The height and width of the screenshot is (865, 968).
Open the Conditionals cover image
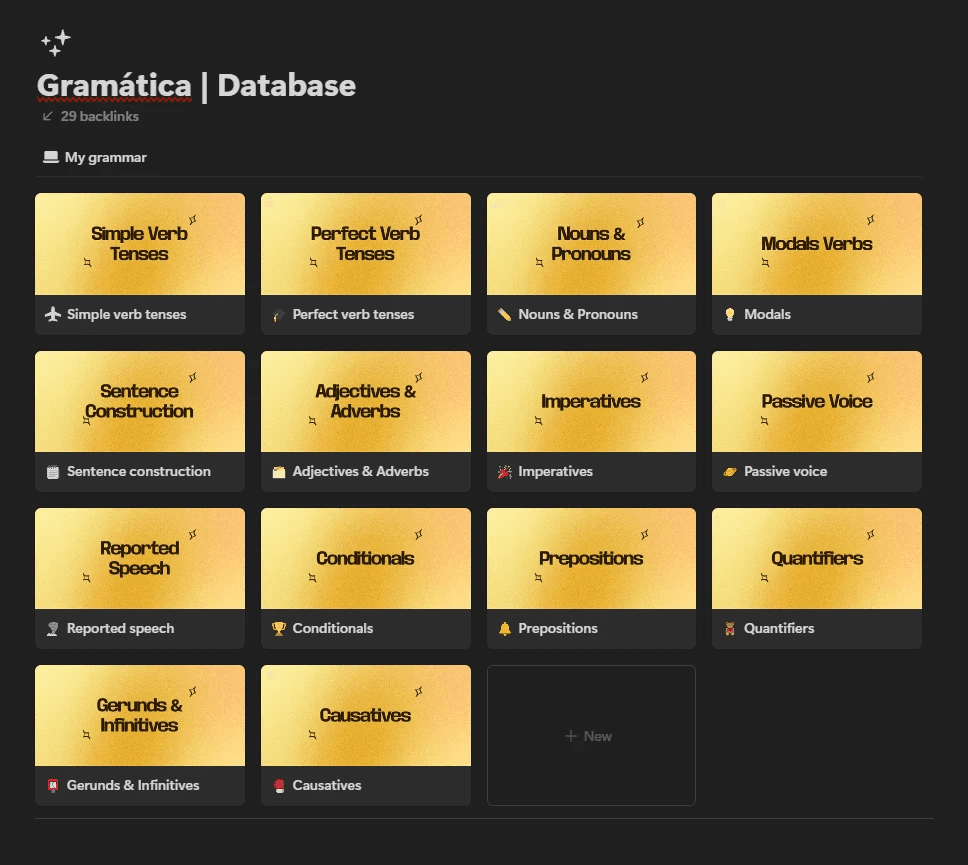pos(366,558)
